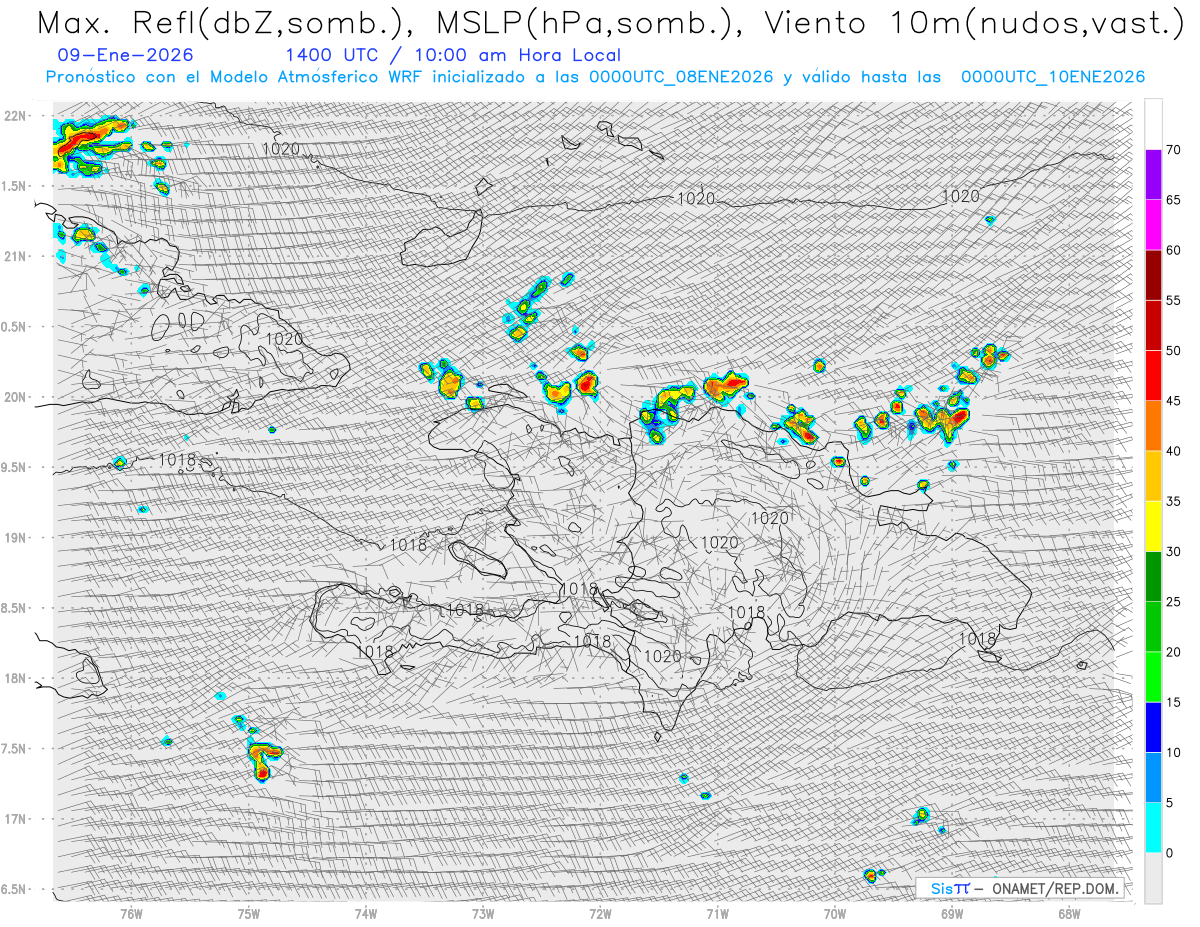Click the "1400 UTC / 10:00 am Hora Local" text
The image size is (1200, 927).
click(x=452, y=56)
